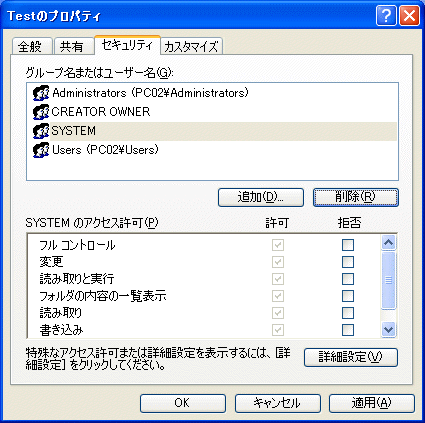Screen dimensions: 425x423
Task: Select the SYSTEM group icon
Action: (x=41, y=131)
